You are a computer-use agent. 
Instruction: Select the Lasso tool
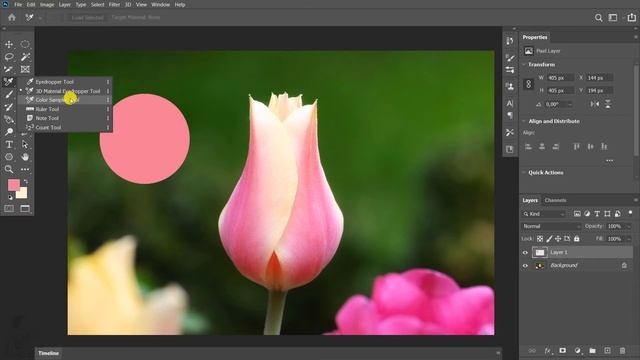9,57
